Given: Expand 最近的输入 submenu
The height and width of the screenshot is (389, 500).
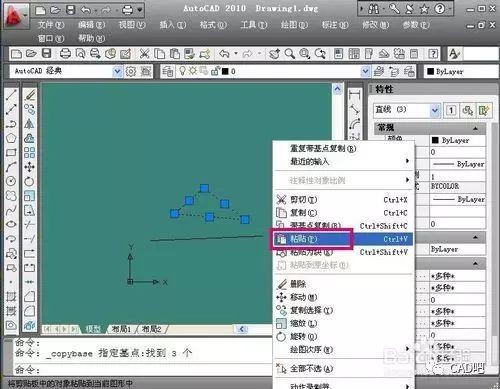Looking at the screenshot, I should (x=343, y=162).
